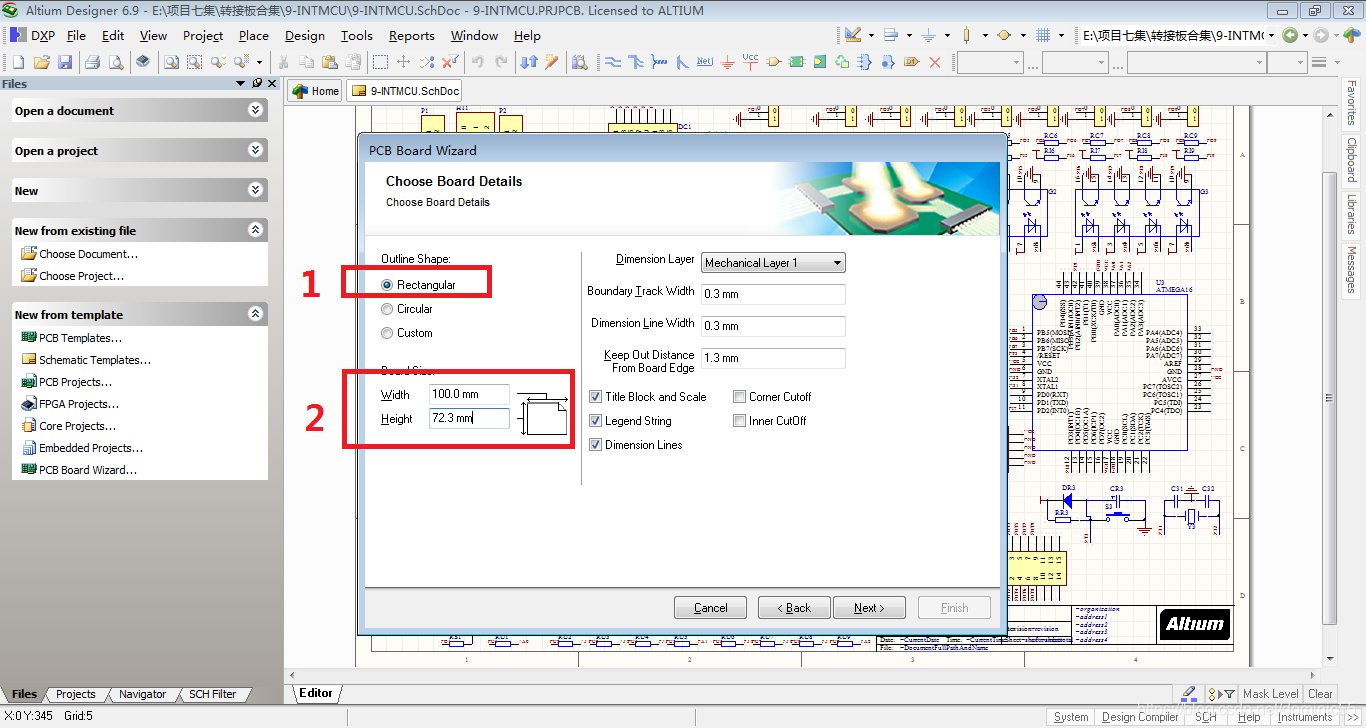This screenshot has height=728, width=1366.
Task: Click the DXP system menu icon
Action: coord(33,35)
